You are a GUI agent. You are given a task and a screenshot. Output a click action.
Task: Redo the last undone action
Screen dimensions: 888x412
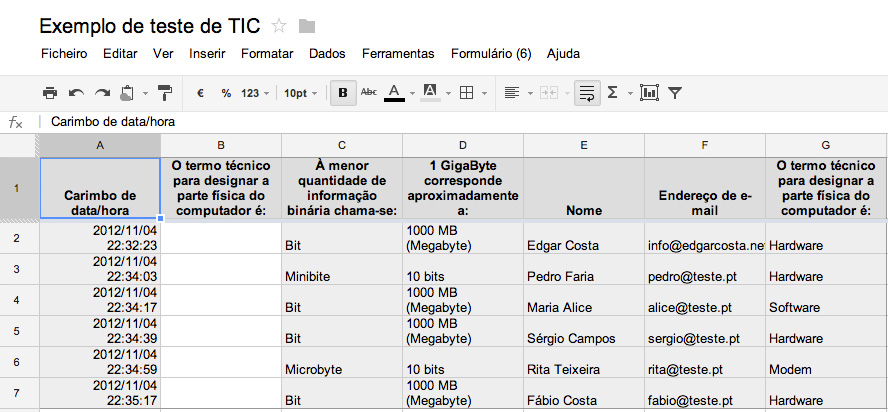(101, 93)
